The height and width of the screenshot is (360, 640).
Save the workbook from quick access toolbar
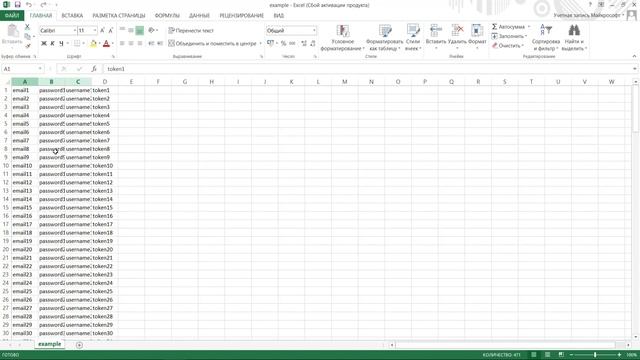pos(18,5)
